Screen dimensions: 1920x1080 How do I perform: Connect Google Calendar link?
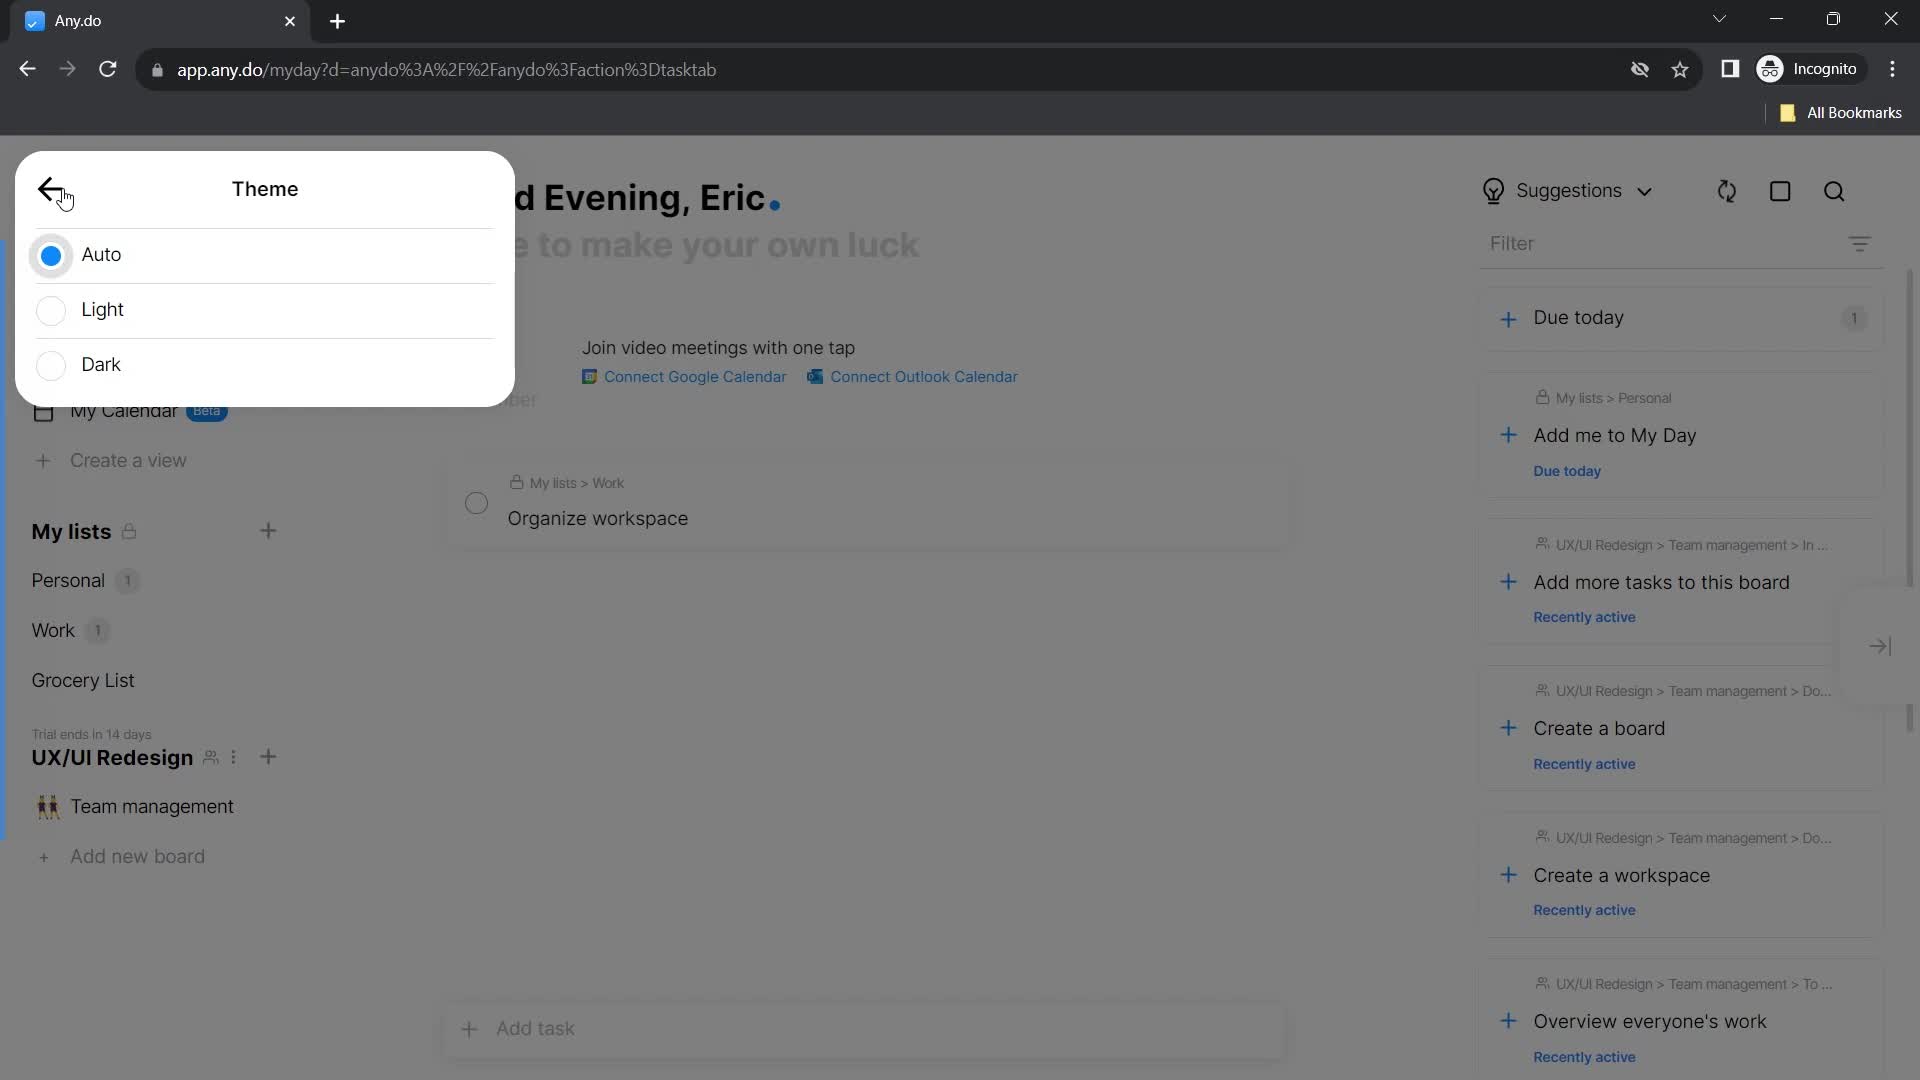point(686,378)
